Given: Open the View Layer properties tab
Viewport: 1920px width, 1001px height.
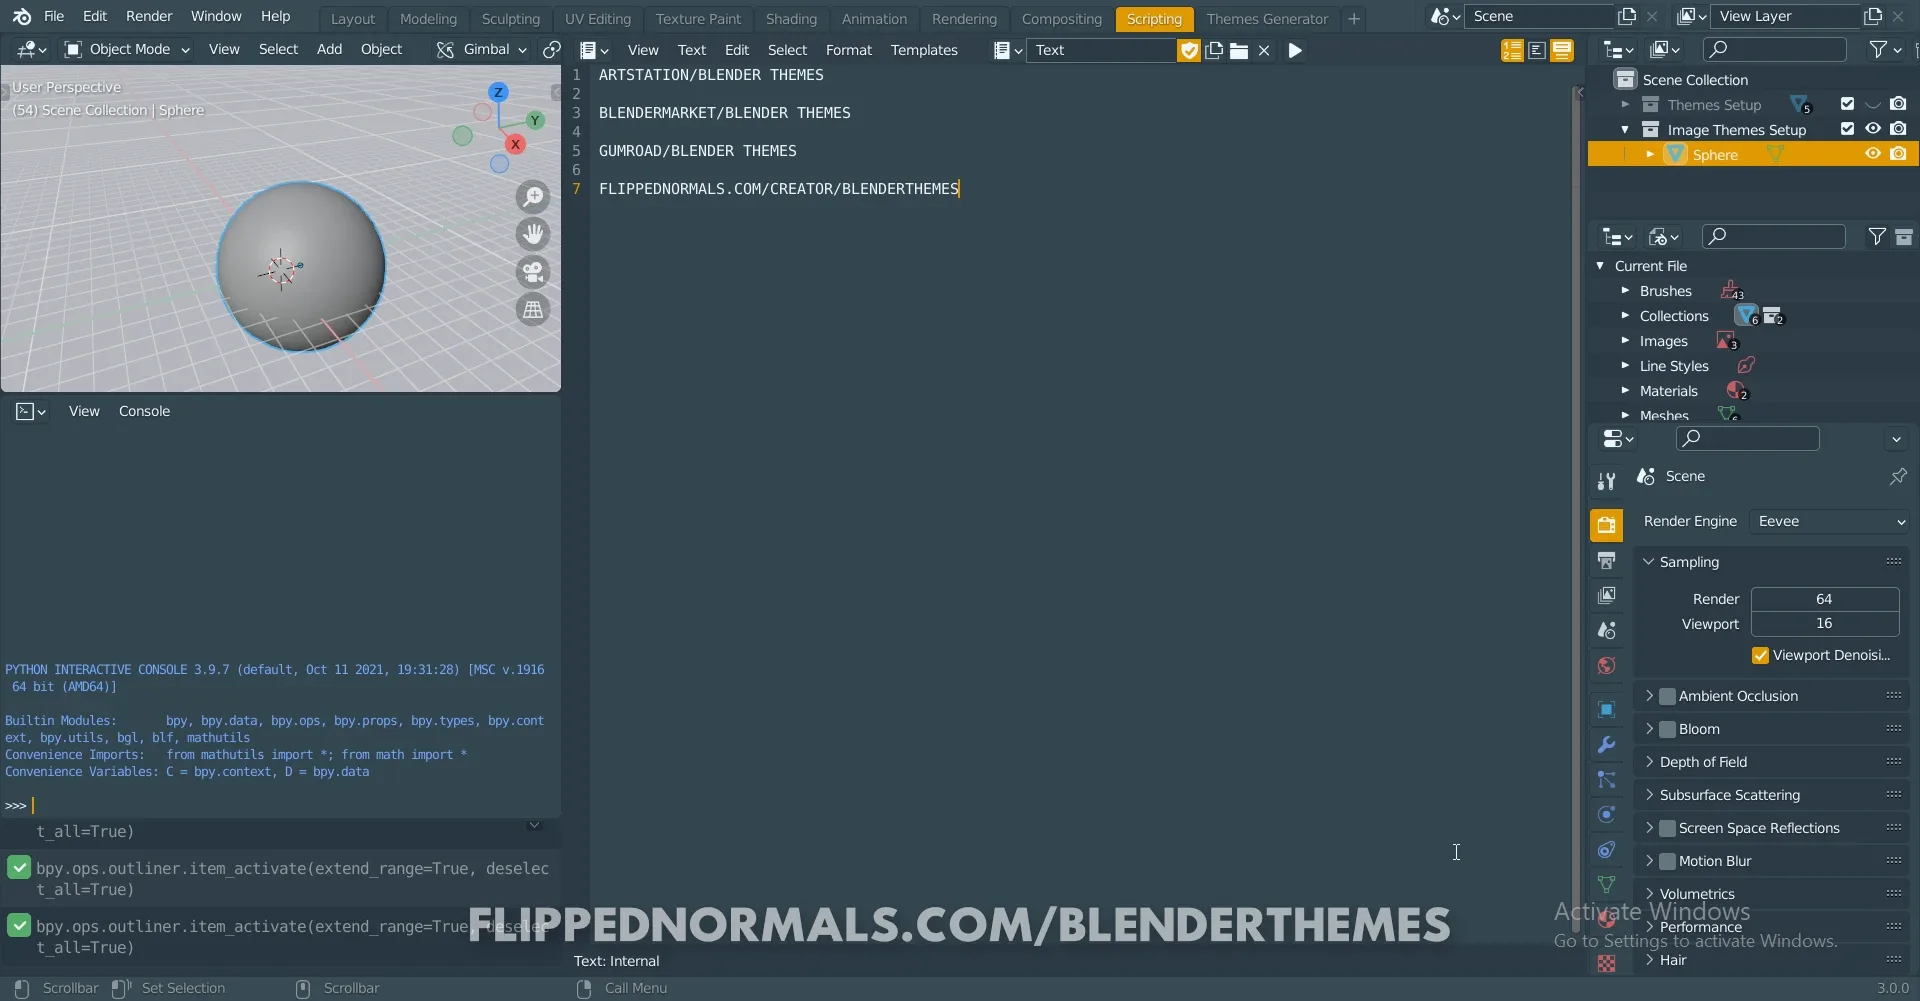Looking at the screenshot, I should (1606, 595).
